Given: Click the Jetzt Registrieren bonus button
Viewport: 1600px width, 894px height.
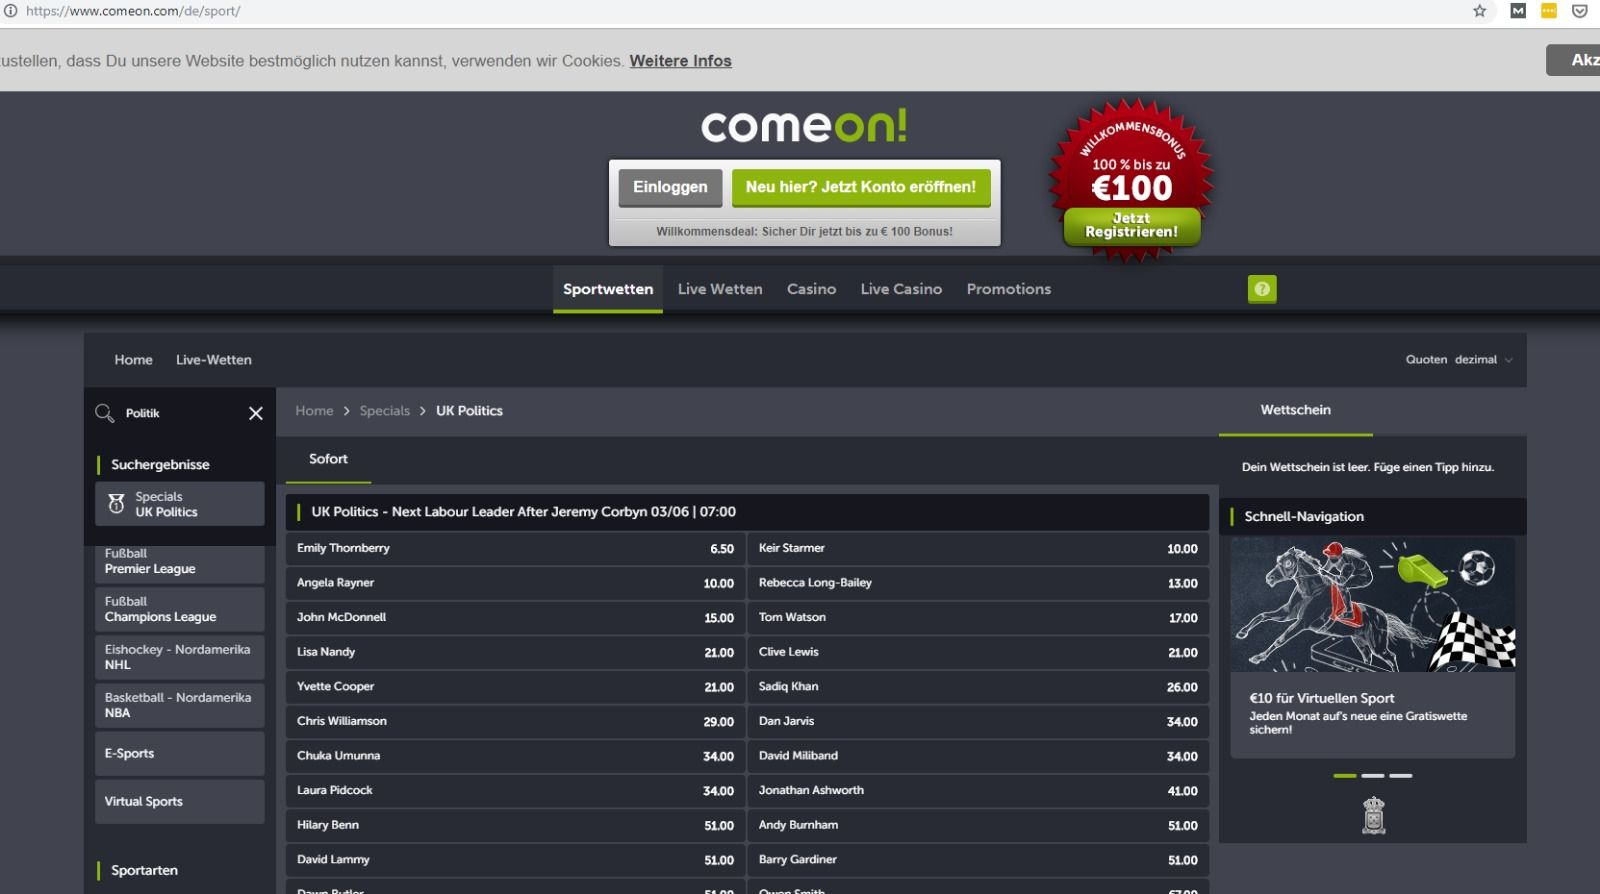Looking at the screenshot, I should [1132, 226].
